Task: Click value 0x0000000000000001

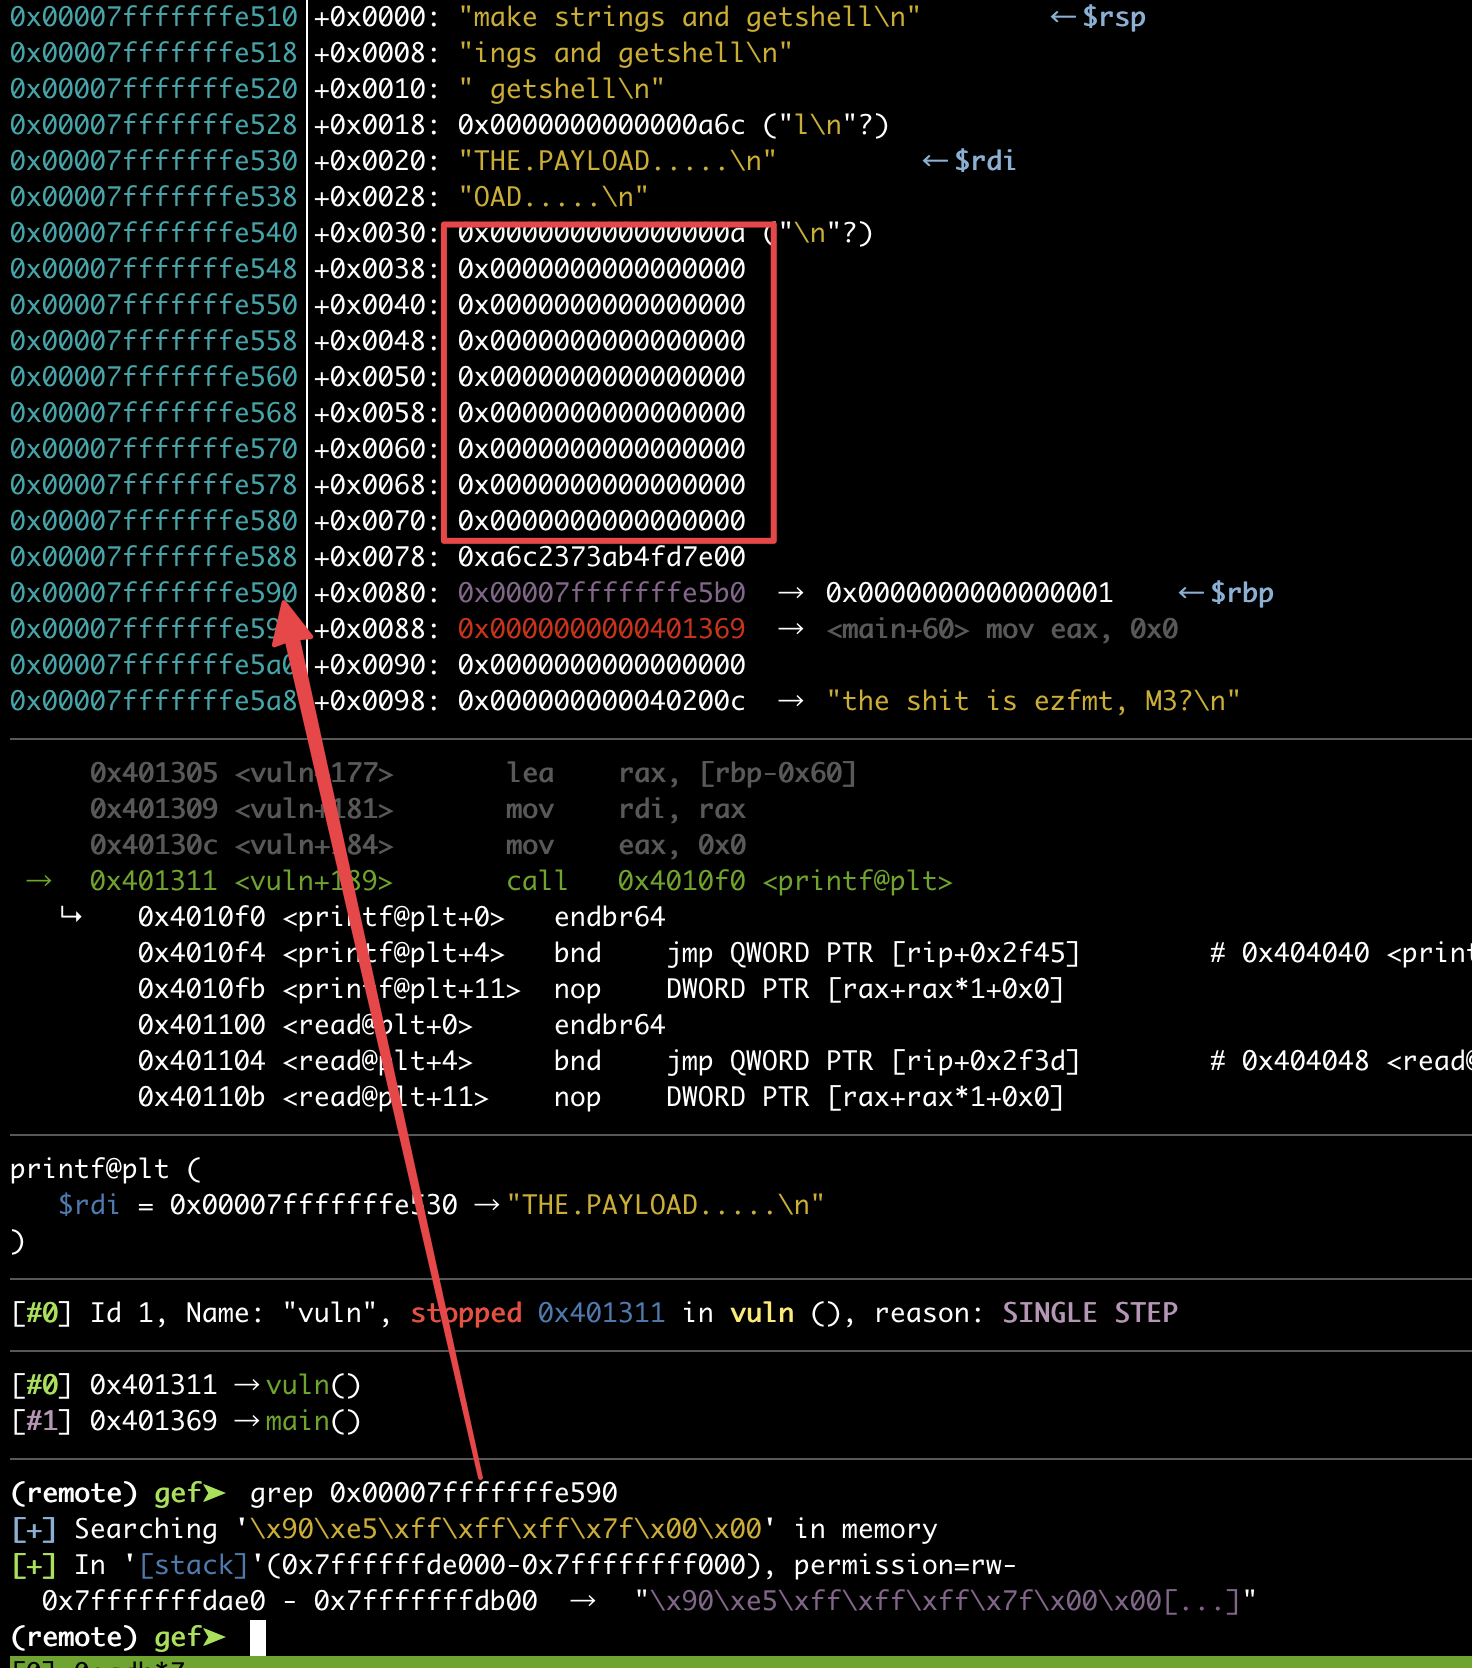Action: [969, 593]
